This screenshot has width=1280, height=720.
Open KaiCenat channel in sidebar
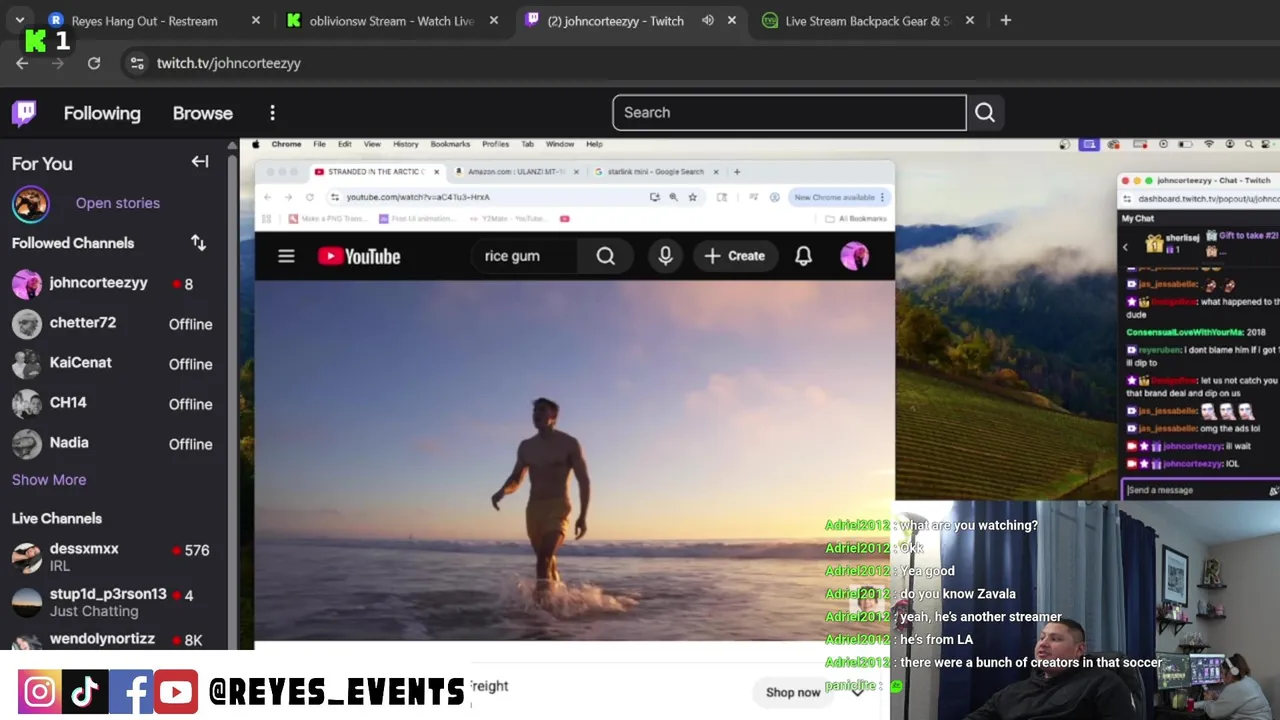(x=112, y=364)
